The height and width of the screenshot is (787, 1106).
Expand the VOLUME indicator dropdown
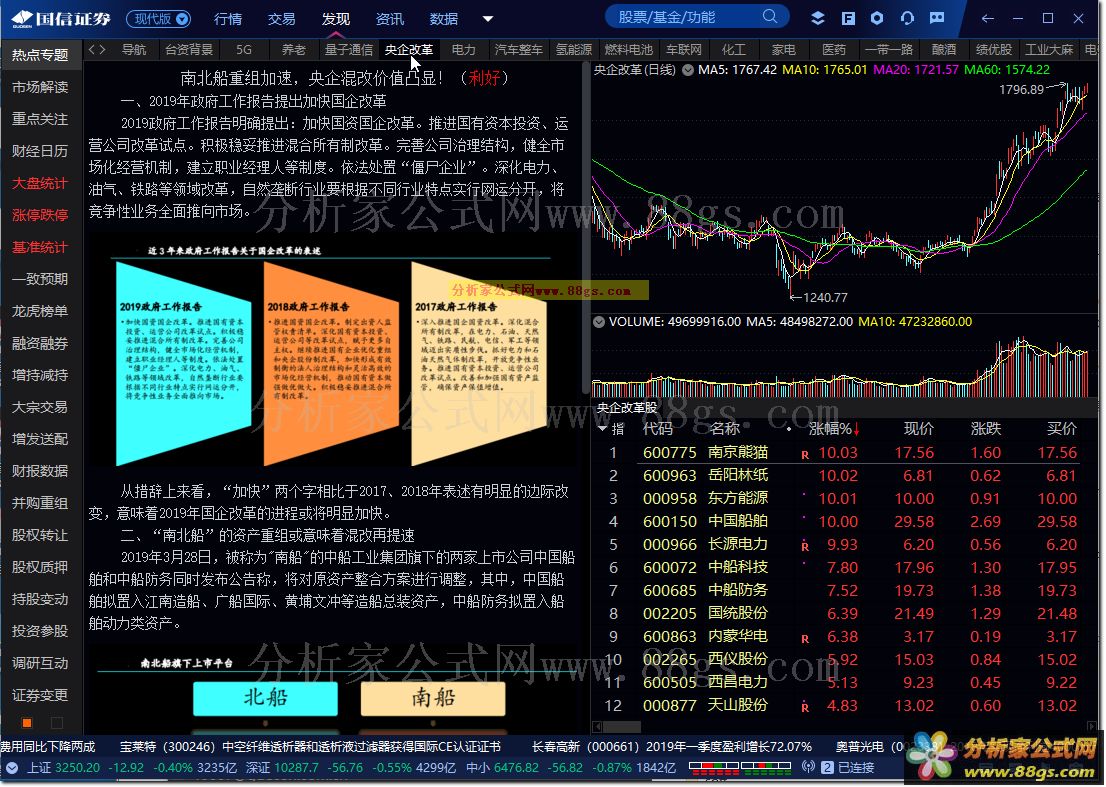[x=599, y=322]
